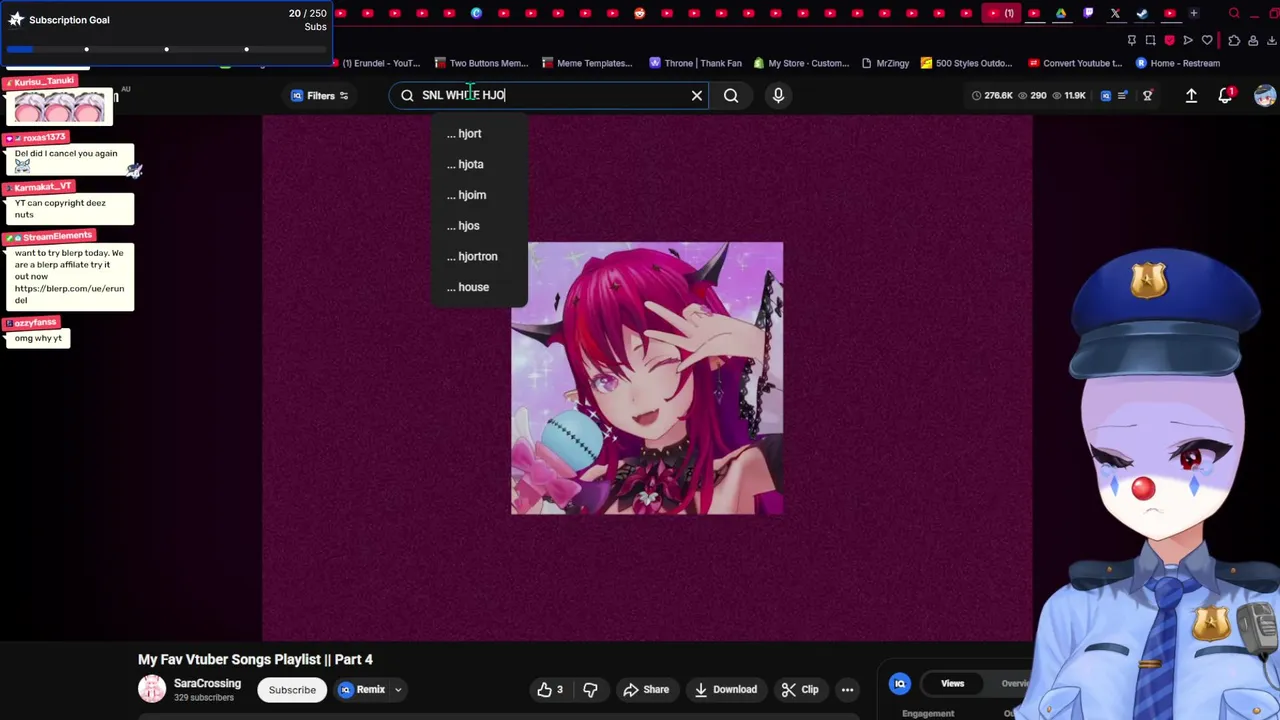Click the browser tab search magnifier icon
This screenshot has height=720, width=1280.
point(1234,13)
